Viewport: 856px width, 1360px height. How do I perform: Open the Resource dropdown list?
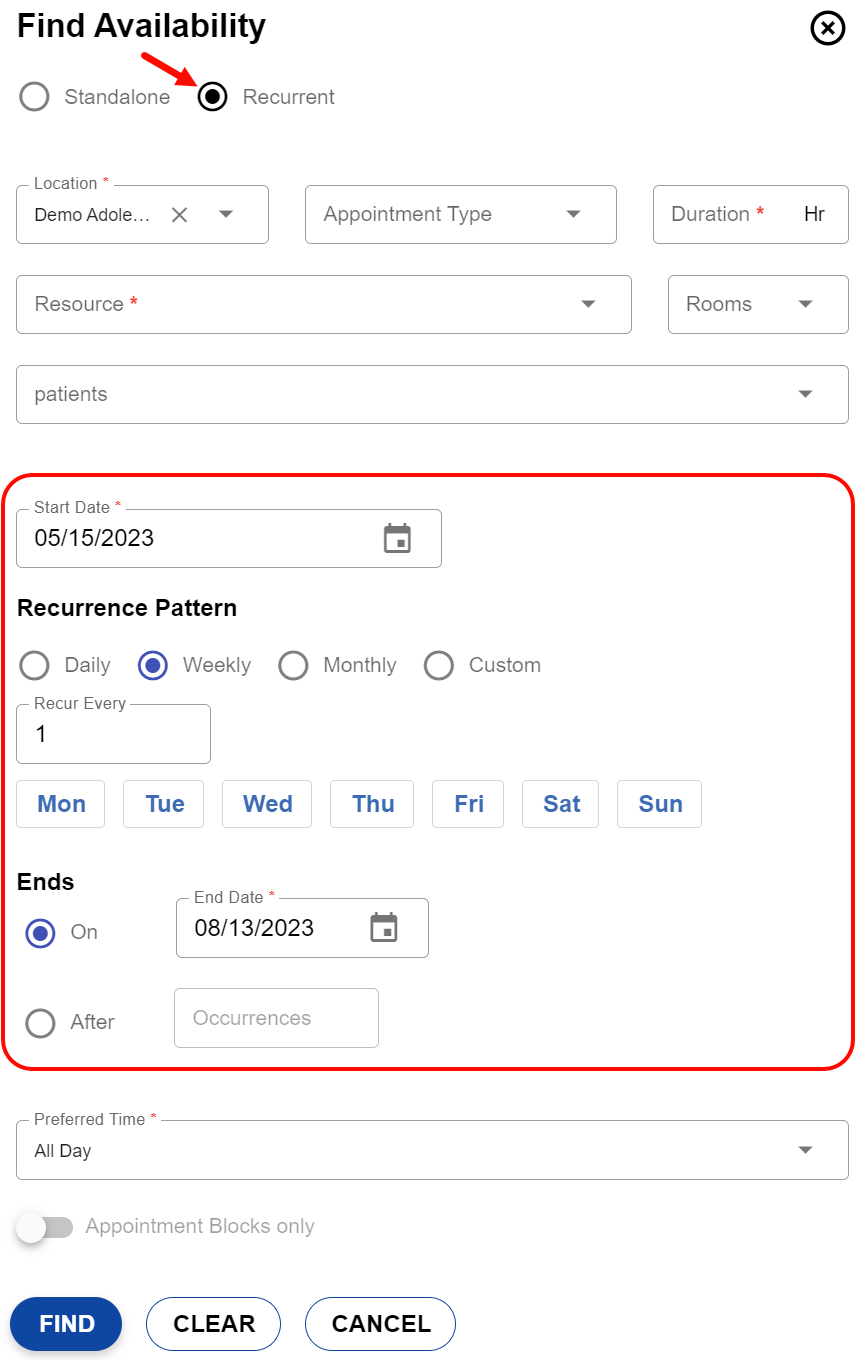tap(588, 304)
